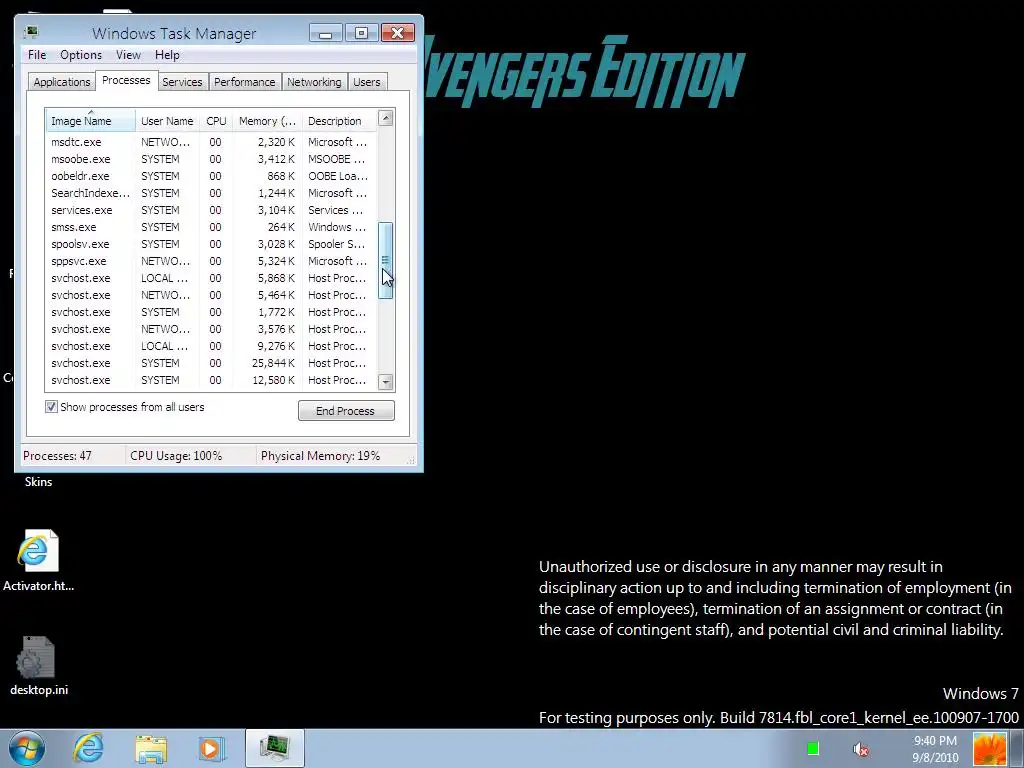Click the End Process button
Screen dimensions: 1024x768
(x=346, y=411)
